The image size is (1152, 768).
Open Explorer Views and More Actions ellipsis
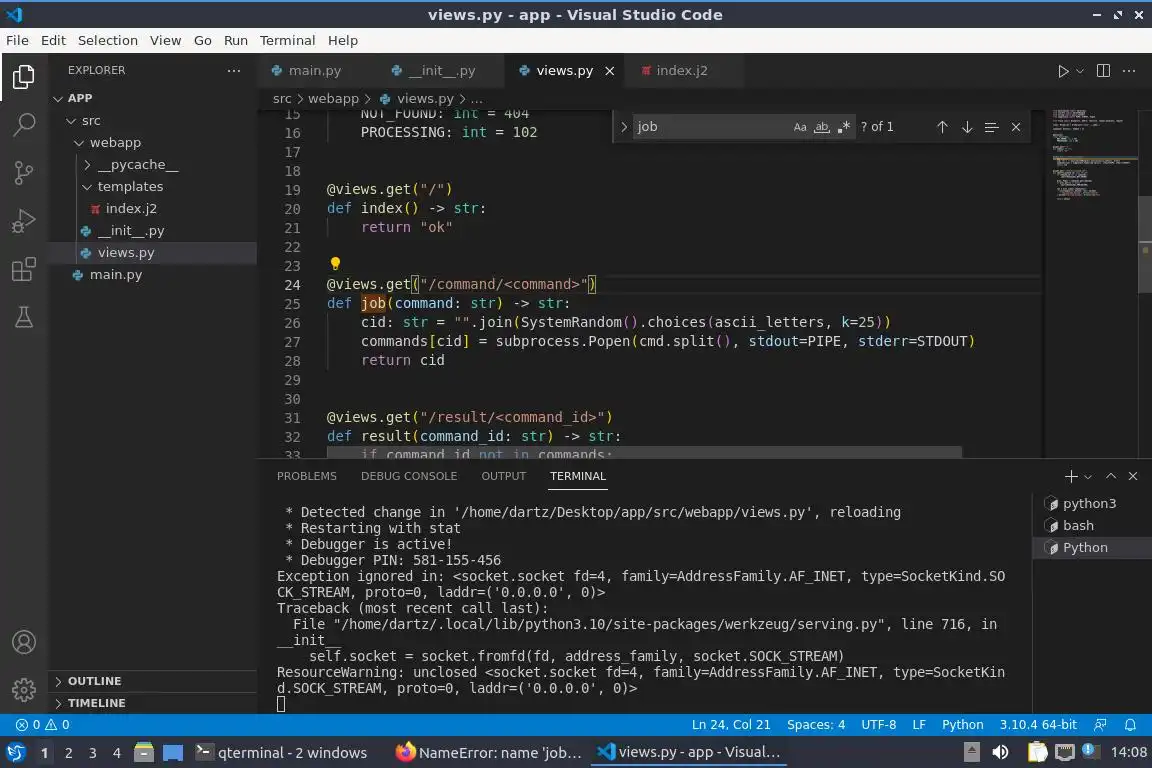234,71
